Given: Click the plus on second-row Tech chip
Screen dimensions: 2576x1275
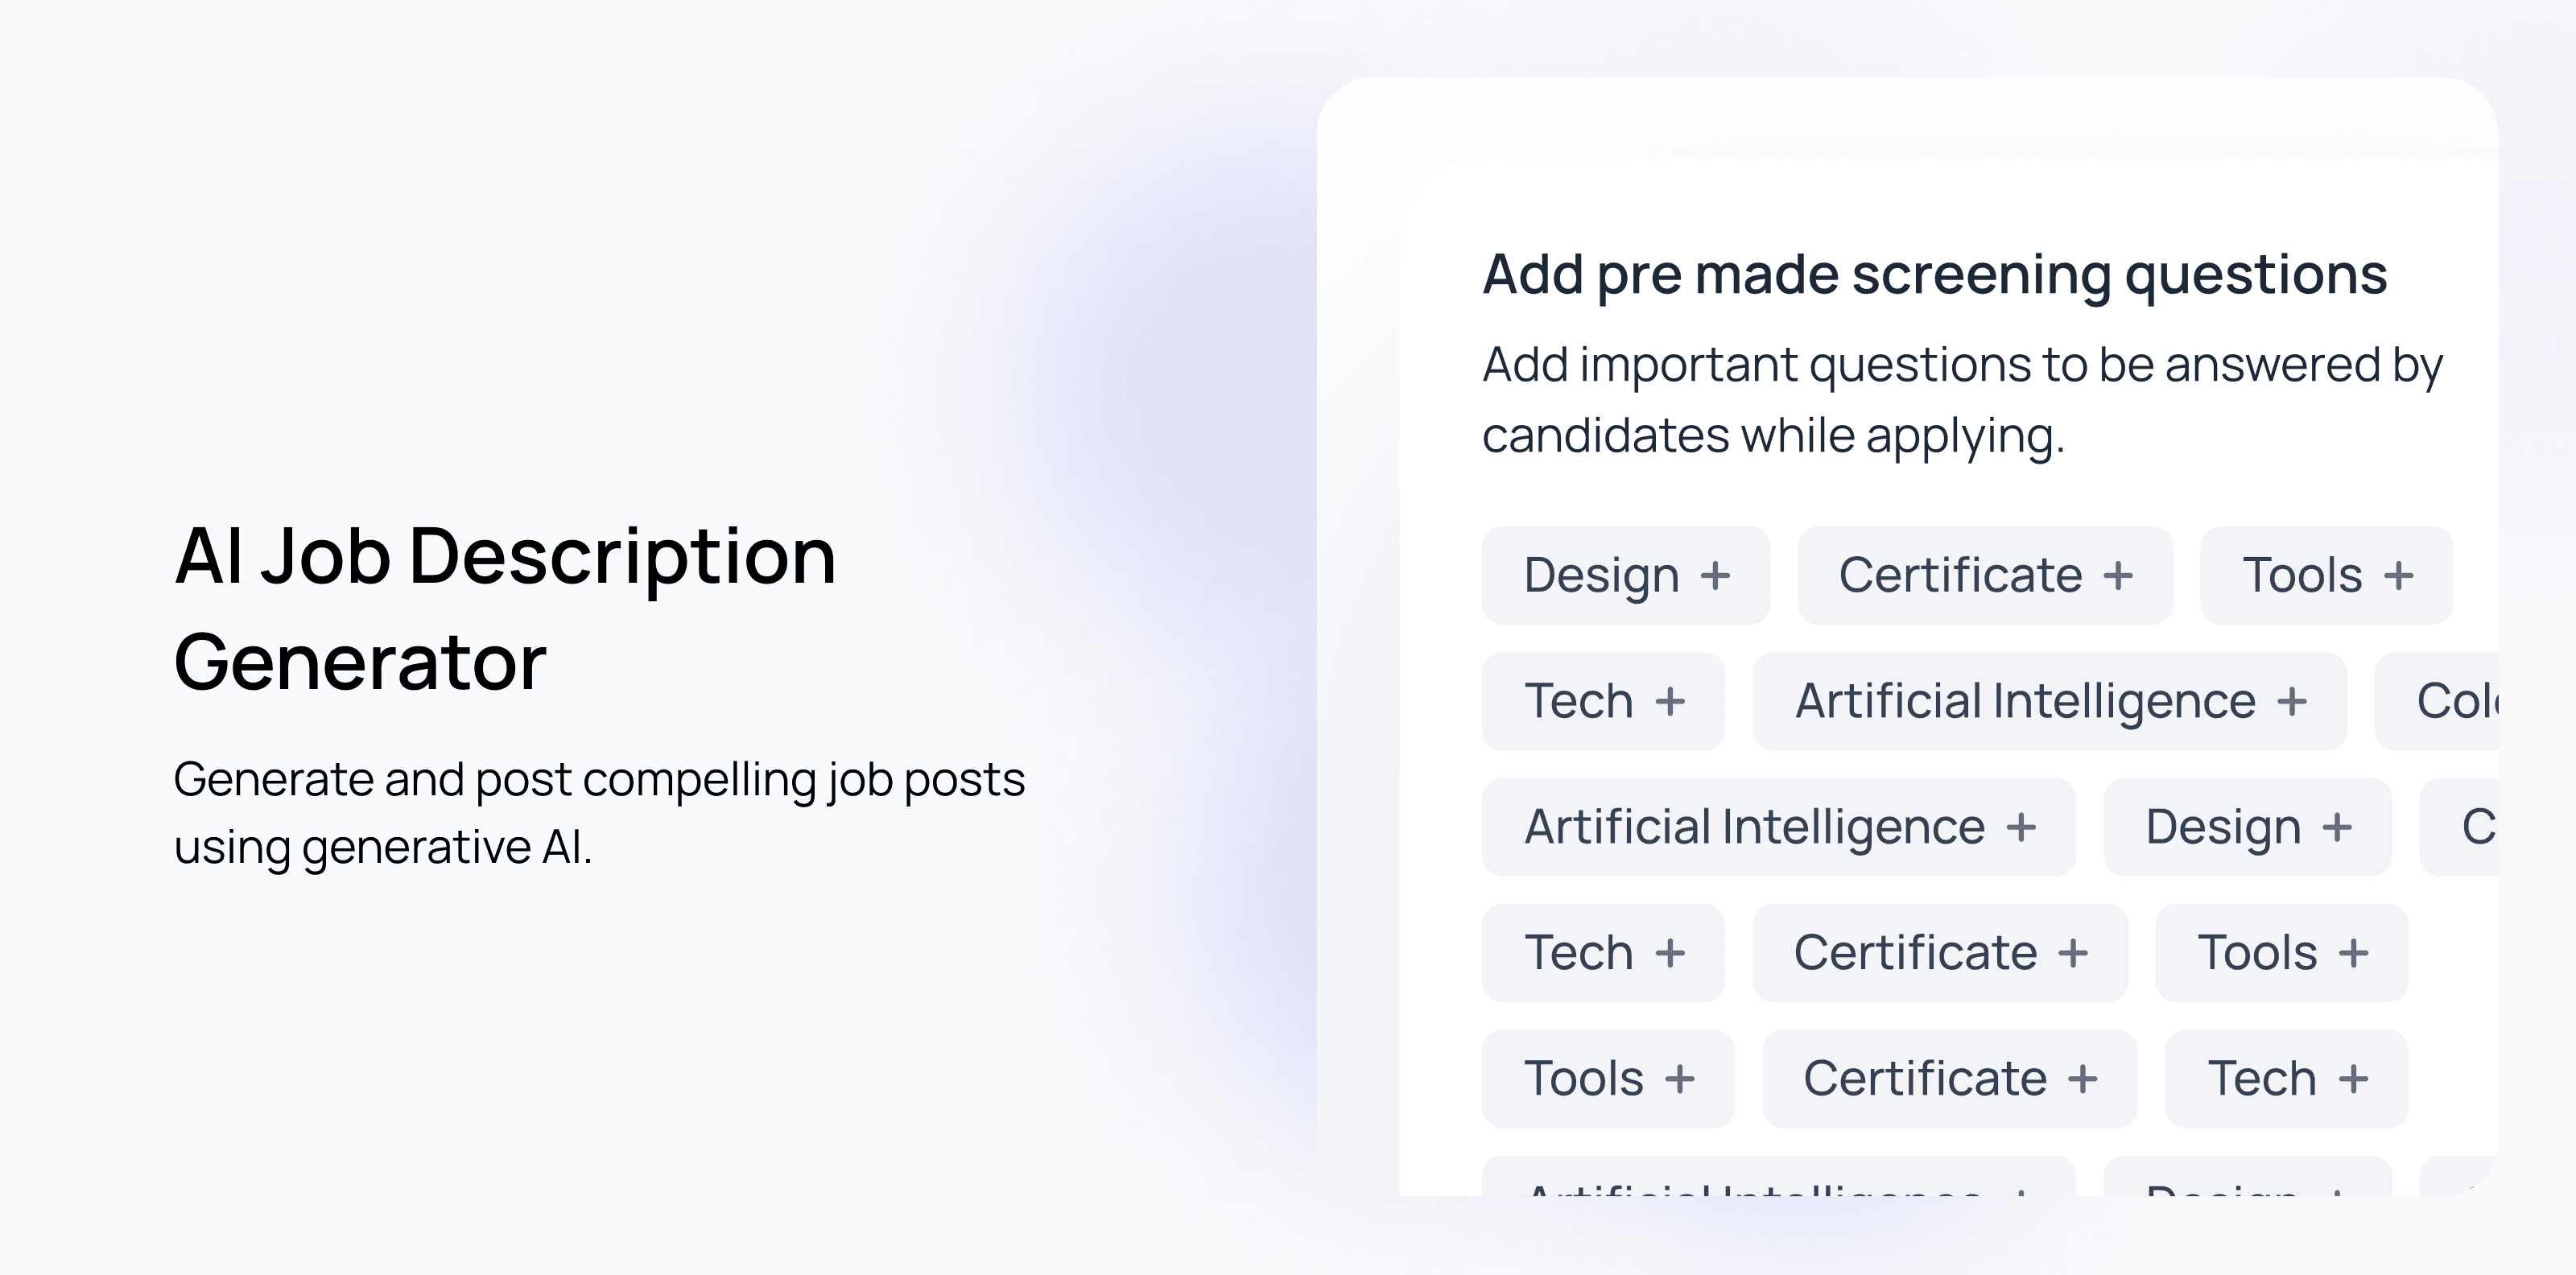Looking at the screenshot, I should point(1670,702).
